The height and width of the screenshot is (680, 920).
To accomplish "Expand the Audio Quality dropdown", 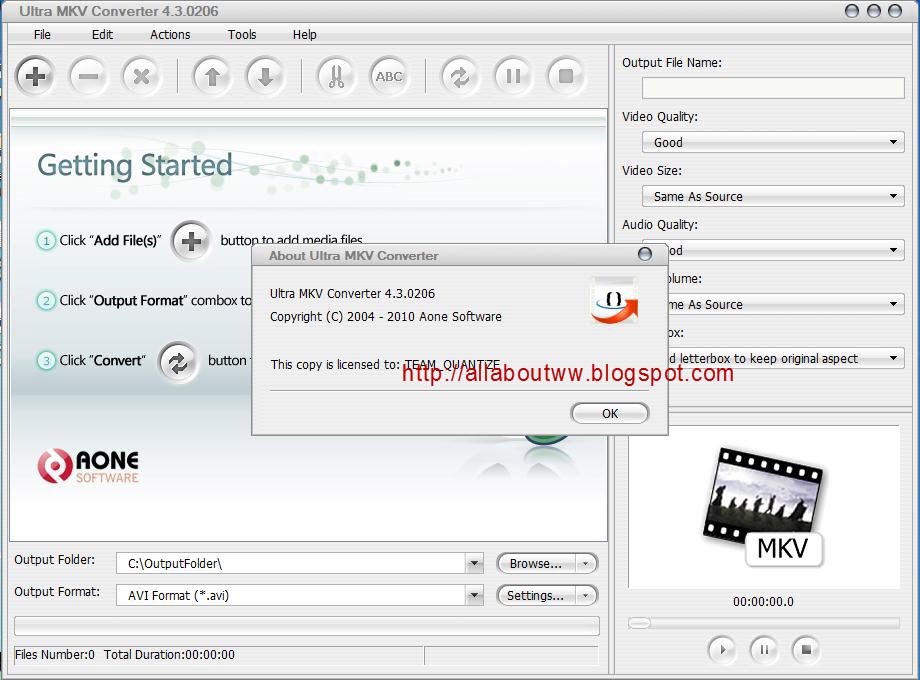I will (x=893, y=250).
